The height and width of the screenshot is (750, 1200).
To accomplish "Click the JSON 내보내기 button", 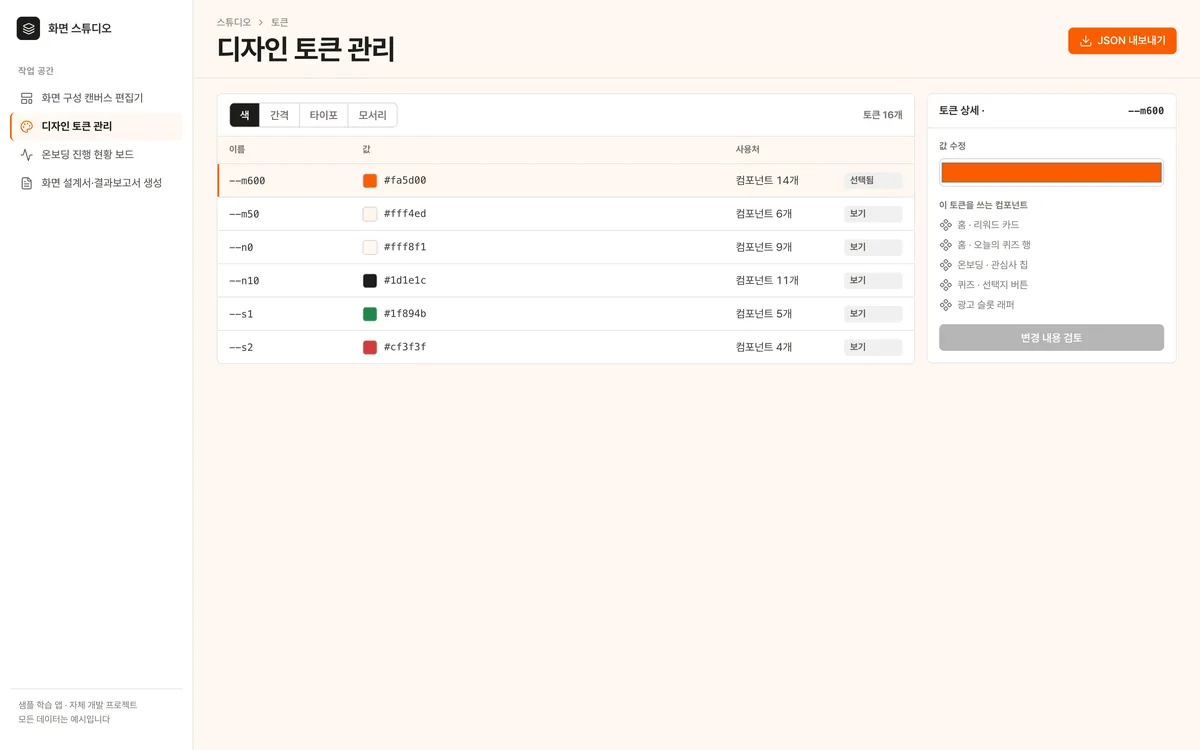I will [1122, 41].
